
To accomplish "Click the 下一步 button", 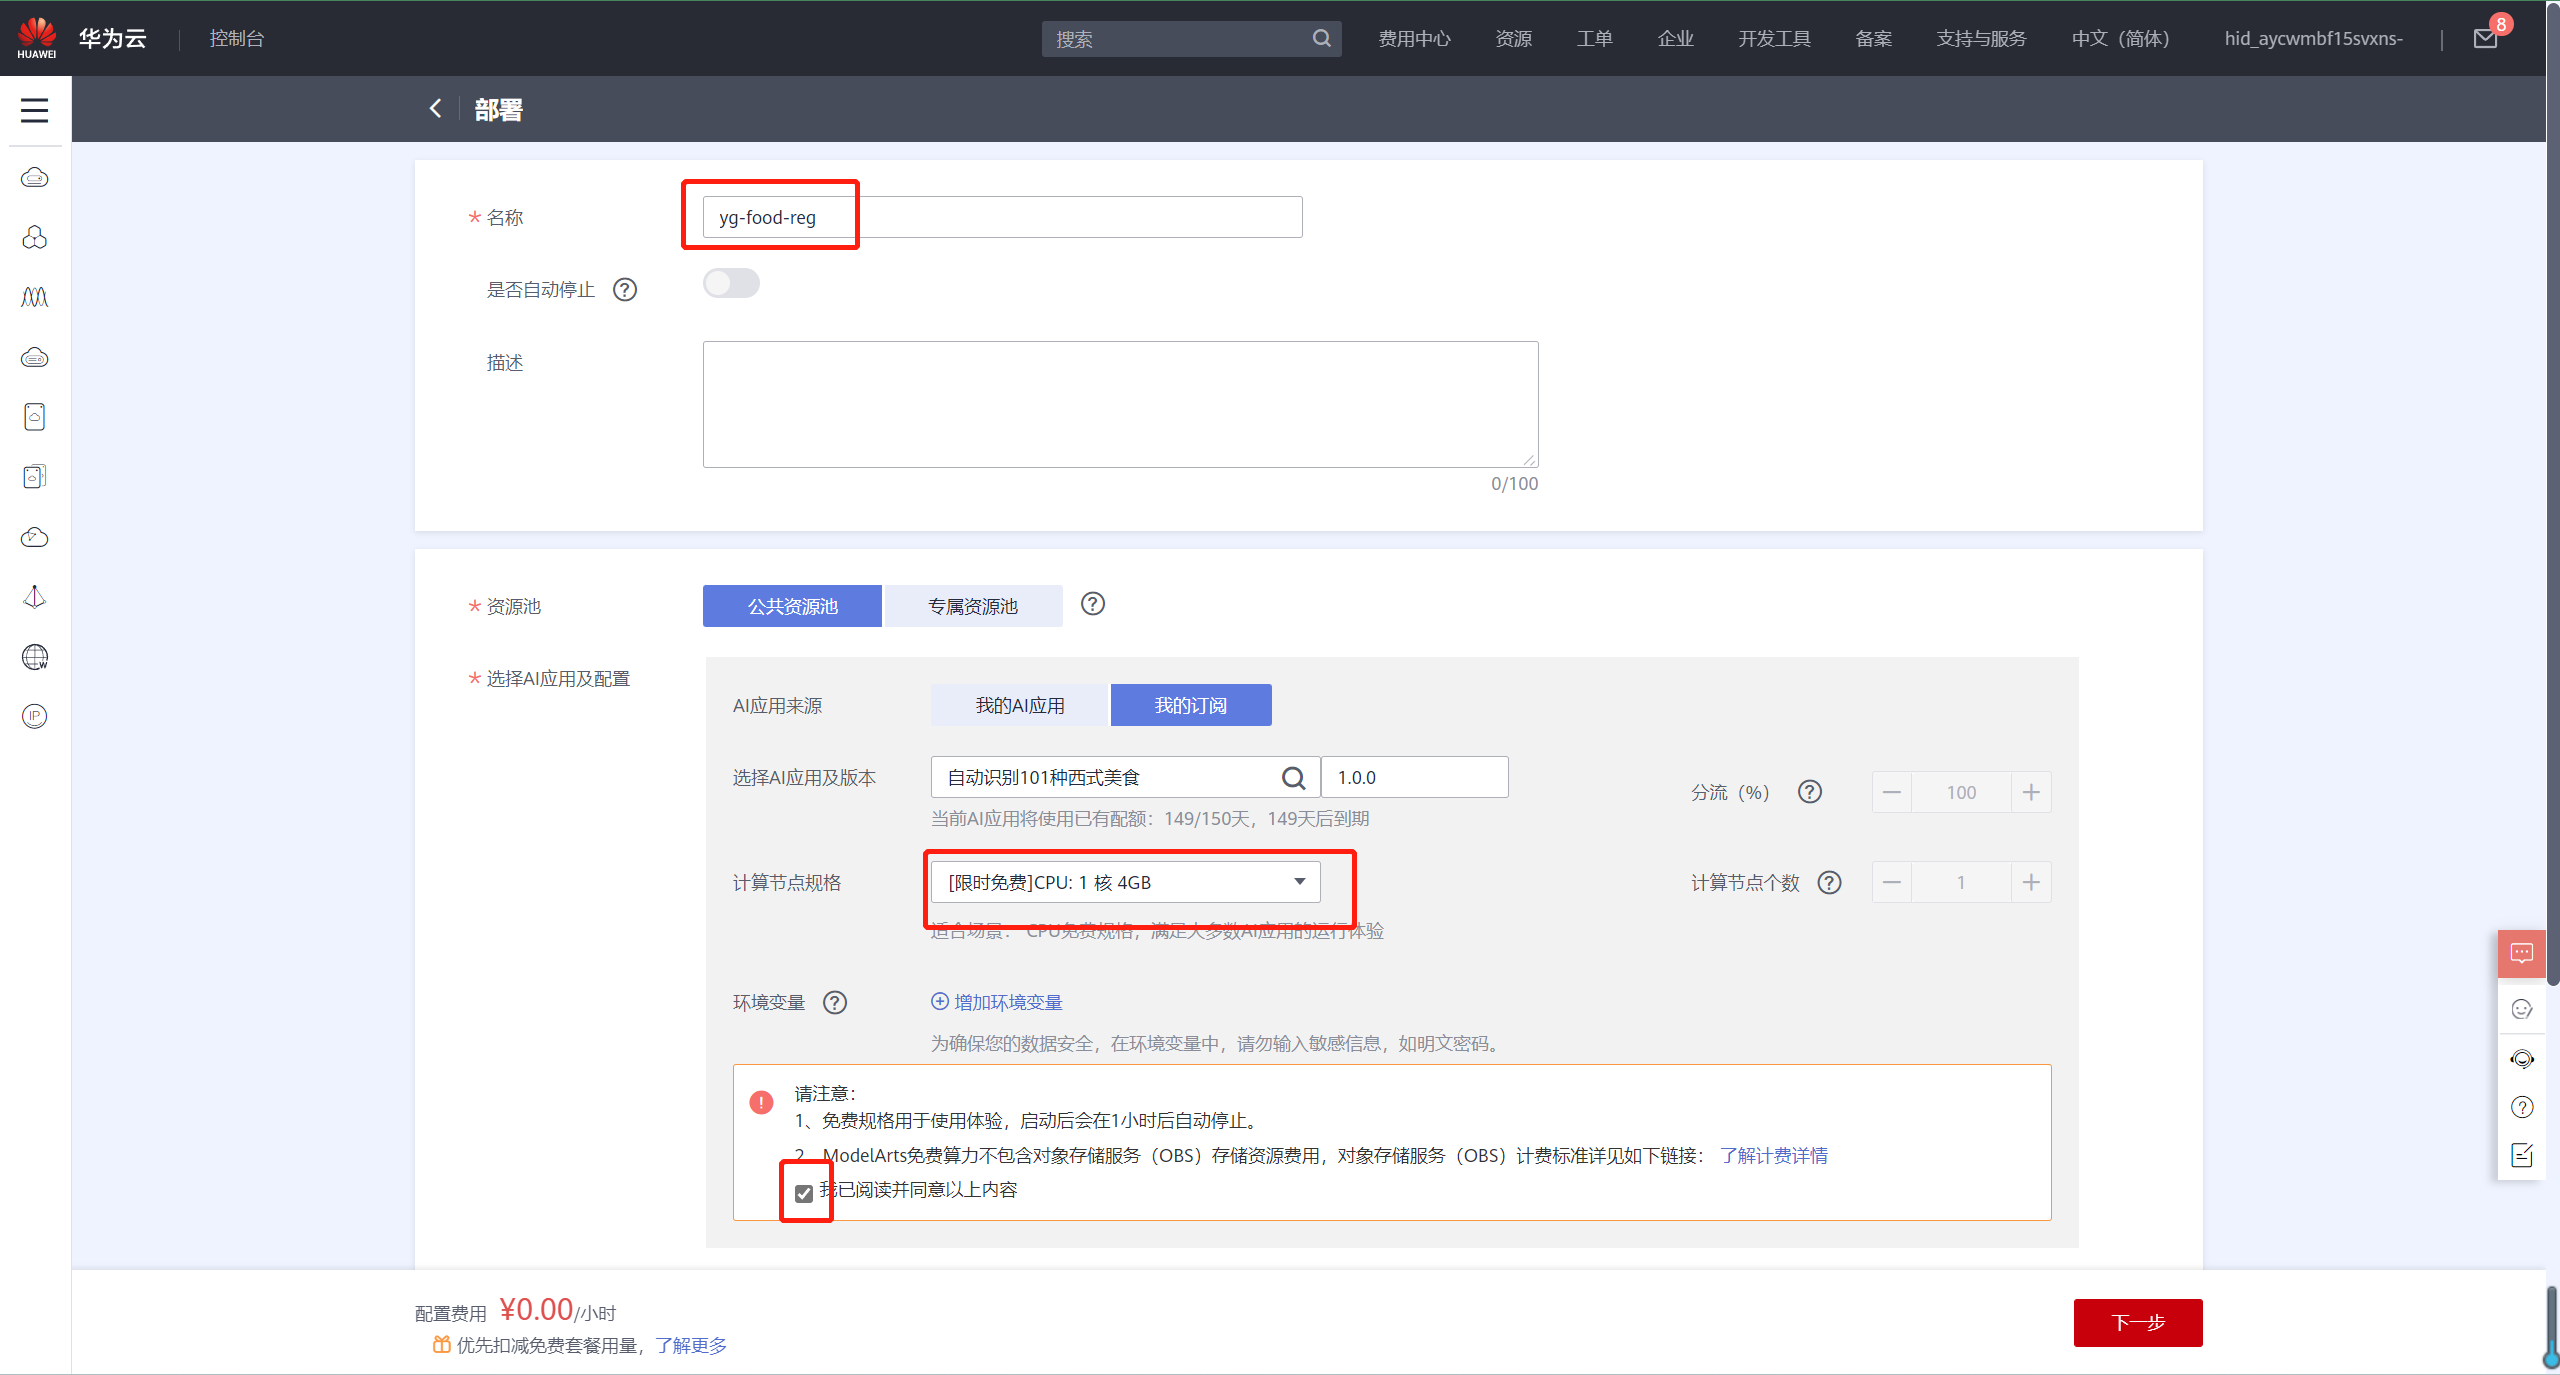I will [x=2137, y=1322].
